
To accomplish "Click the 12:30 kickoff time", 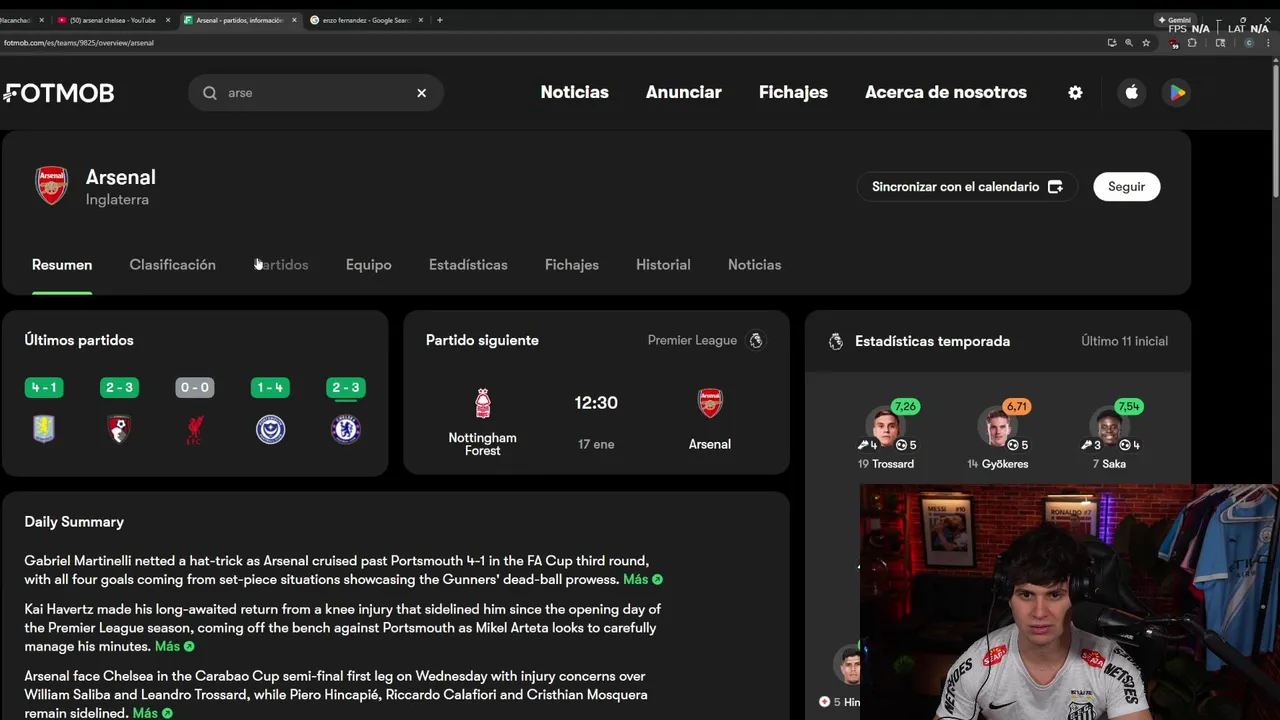I will click(596, 403).
